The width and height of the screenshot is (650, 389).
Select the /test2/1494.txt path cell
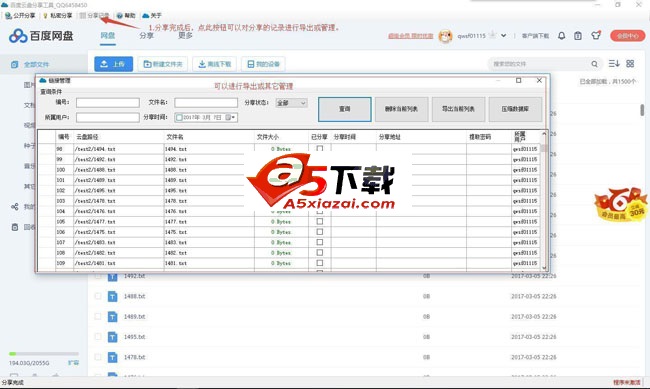119,149
